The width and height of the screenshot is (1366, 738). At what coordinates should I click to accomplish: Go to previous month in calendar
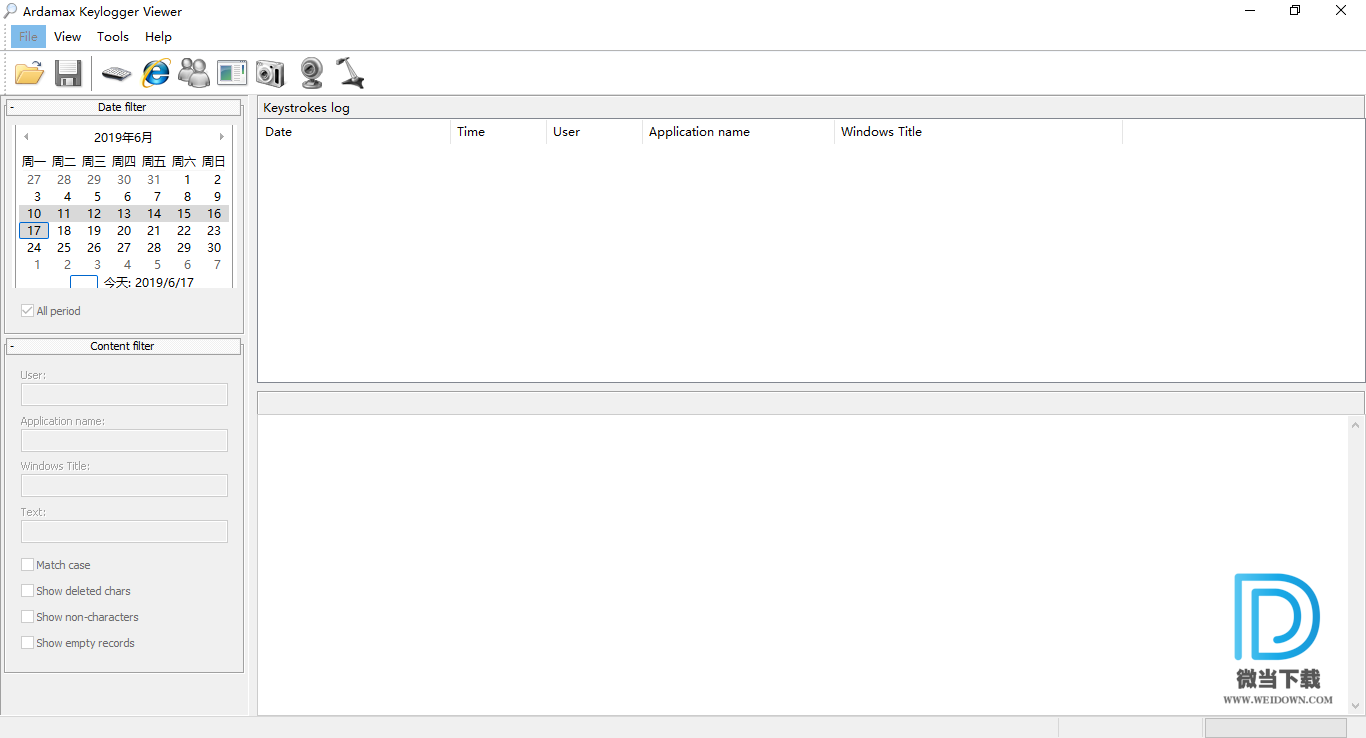click(x=26, y=137)
